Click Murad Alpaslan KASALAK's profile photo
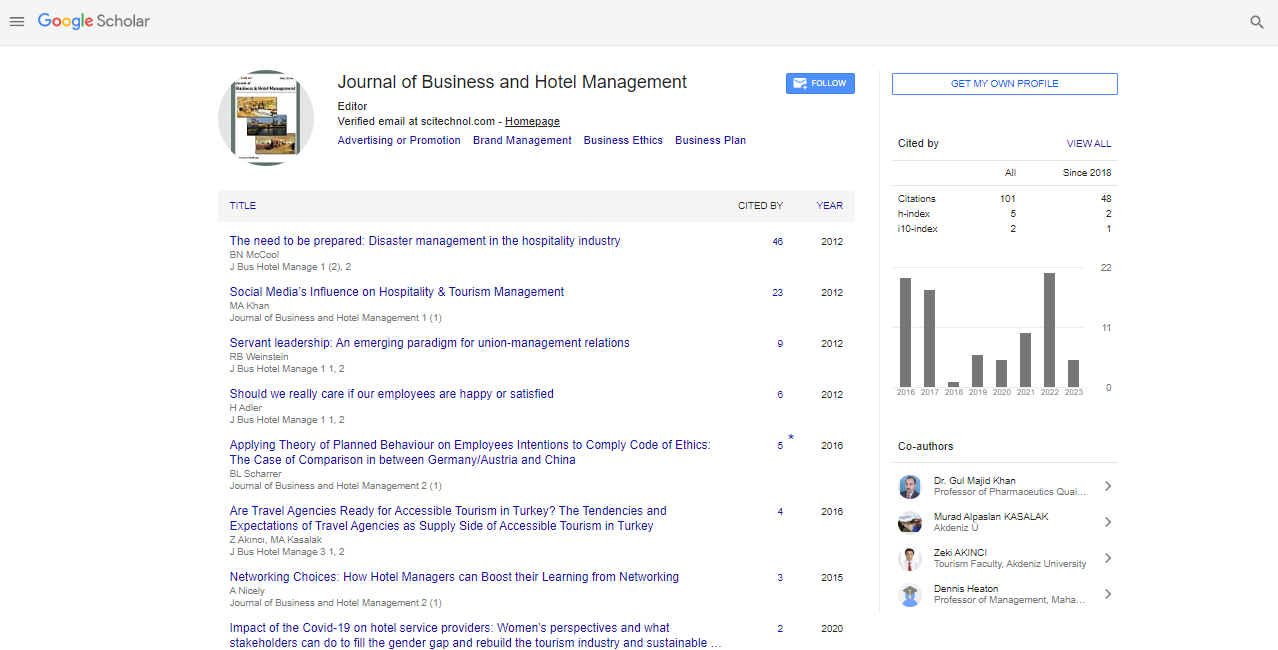 [910, 523]
